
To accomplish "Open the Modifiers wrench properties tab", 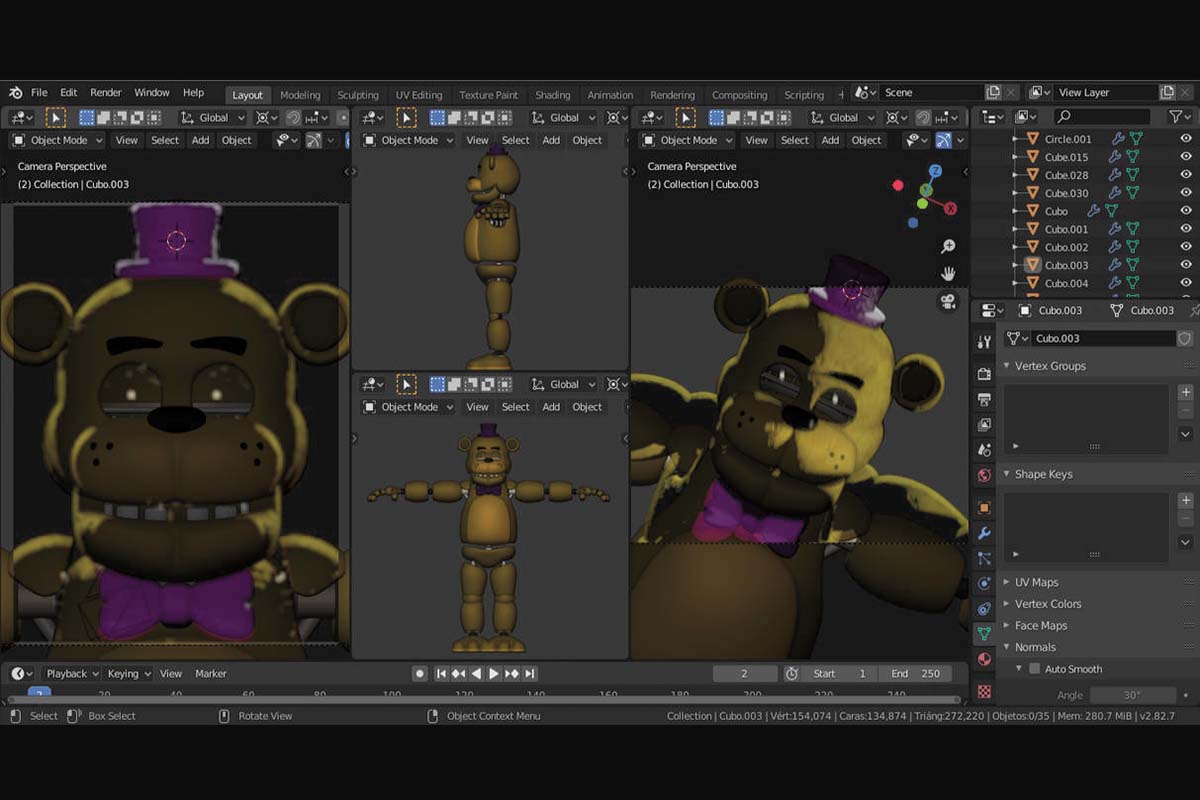I will pyautogui.click(x=985, y=534).
